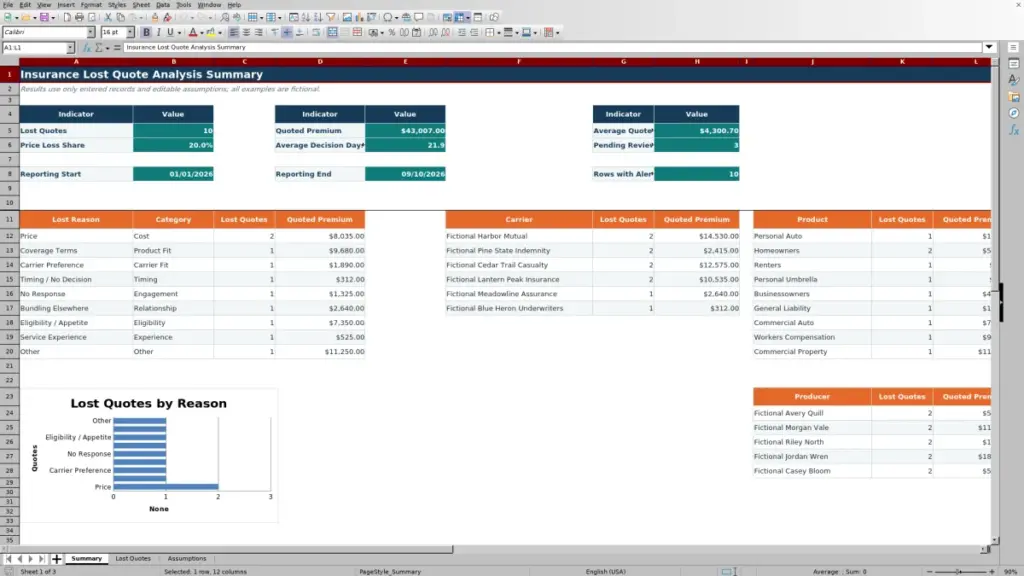Click the Cut scissors icon

tap(108, 18)
